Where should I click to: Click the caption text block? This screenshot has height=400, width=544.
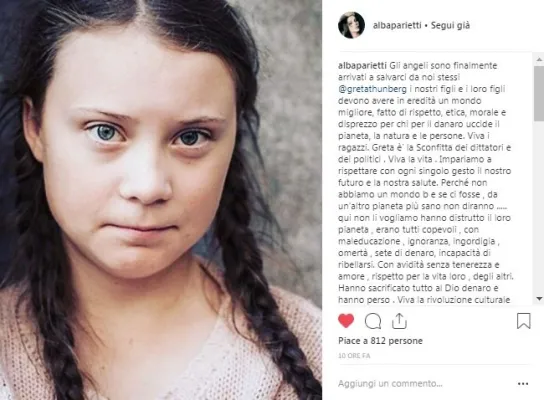coord(426,182)
